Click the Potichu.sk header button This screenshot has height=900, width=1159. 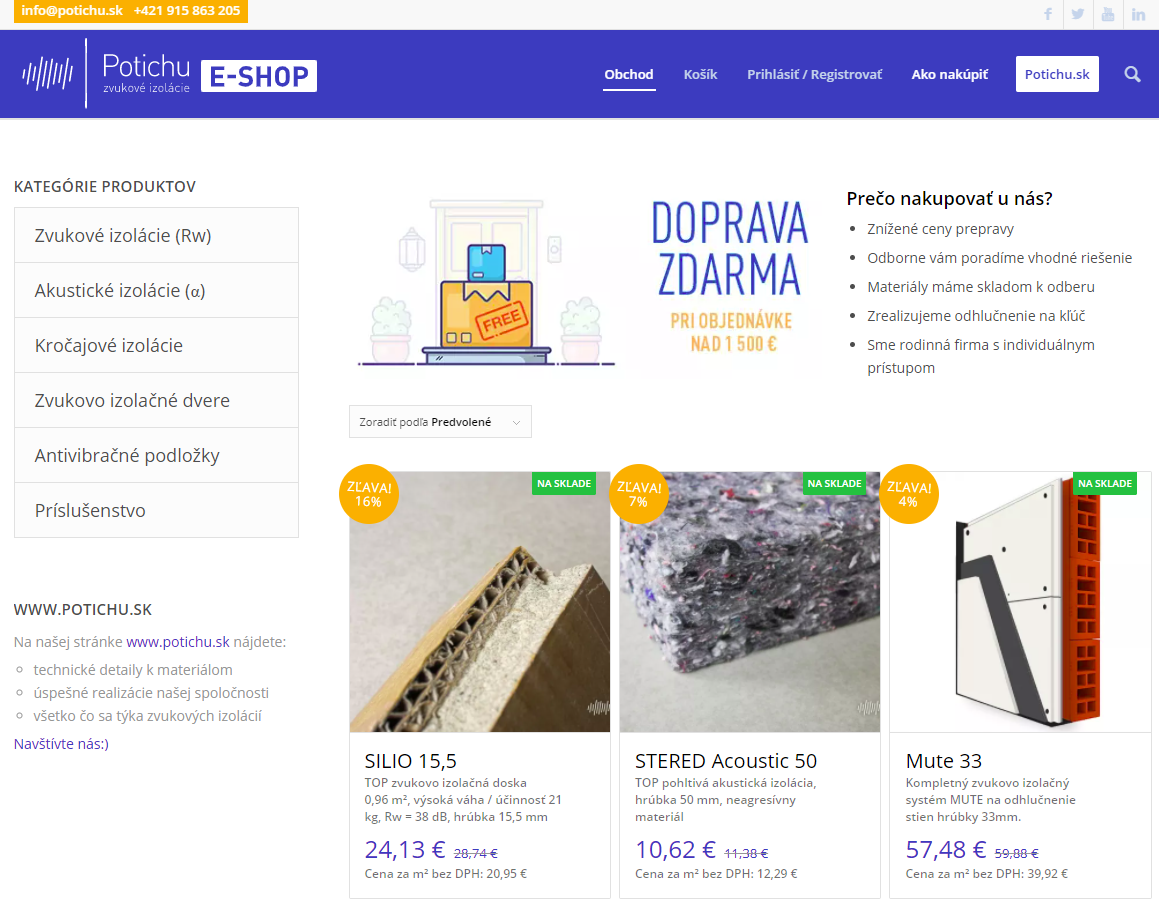coord(1057,74)
